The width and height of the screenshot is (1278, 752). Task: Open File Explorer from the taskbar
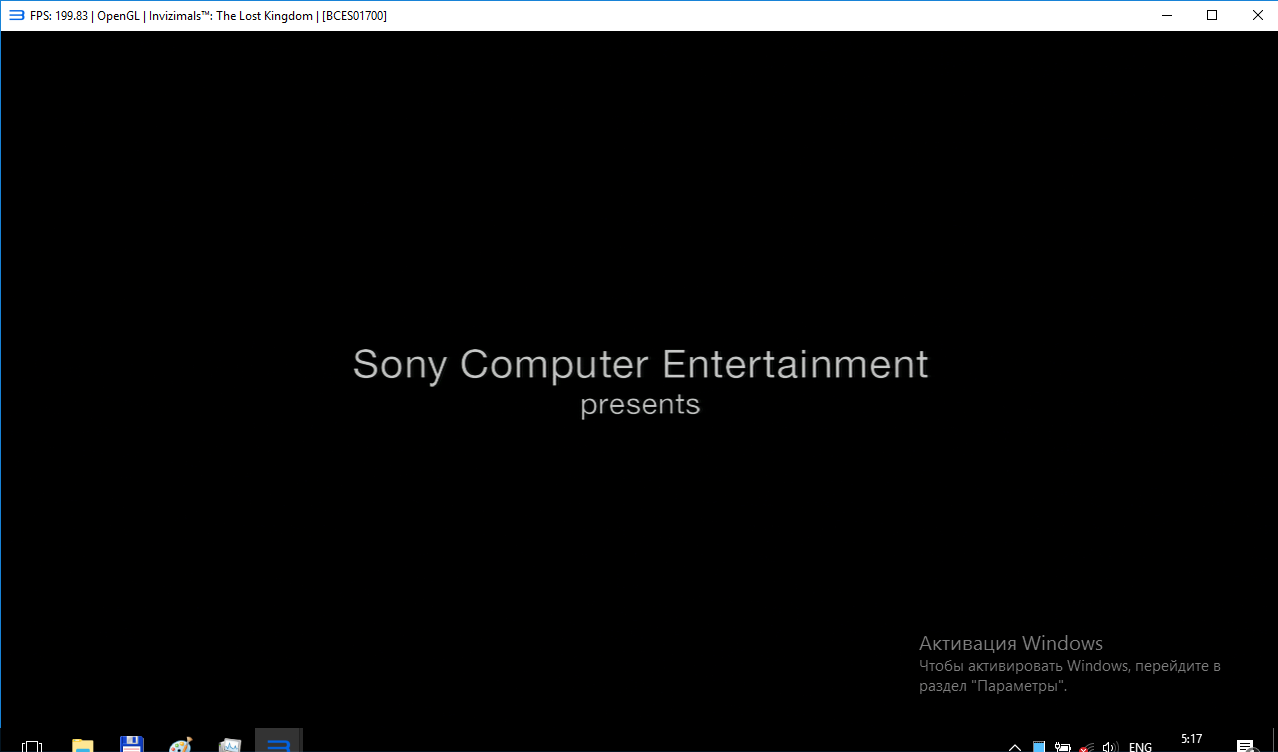pos(82,745)
